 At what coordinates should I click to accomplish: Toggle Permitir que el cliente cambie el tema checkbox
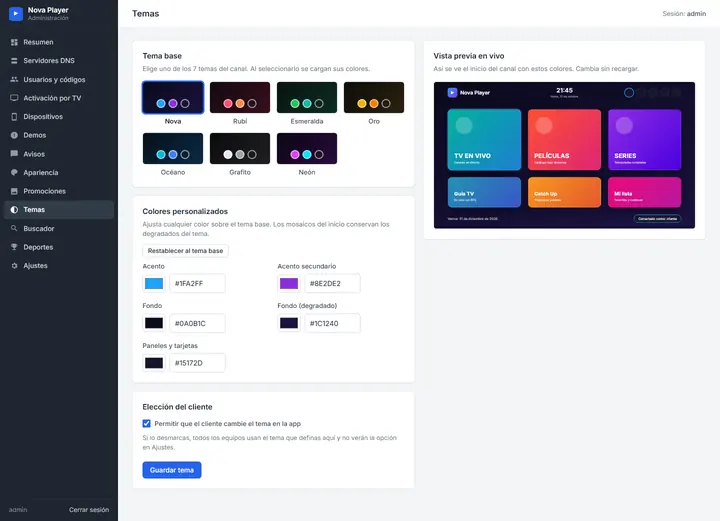[146, 424]
